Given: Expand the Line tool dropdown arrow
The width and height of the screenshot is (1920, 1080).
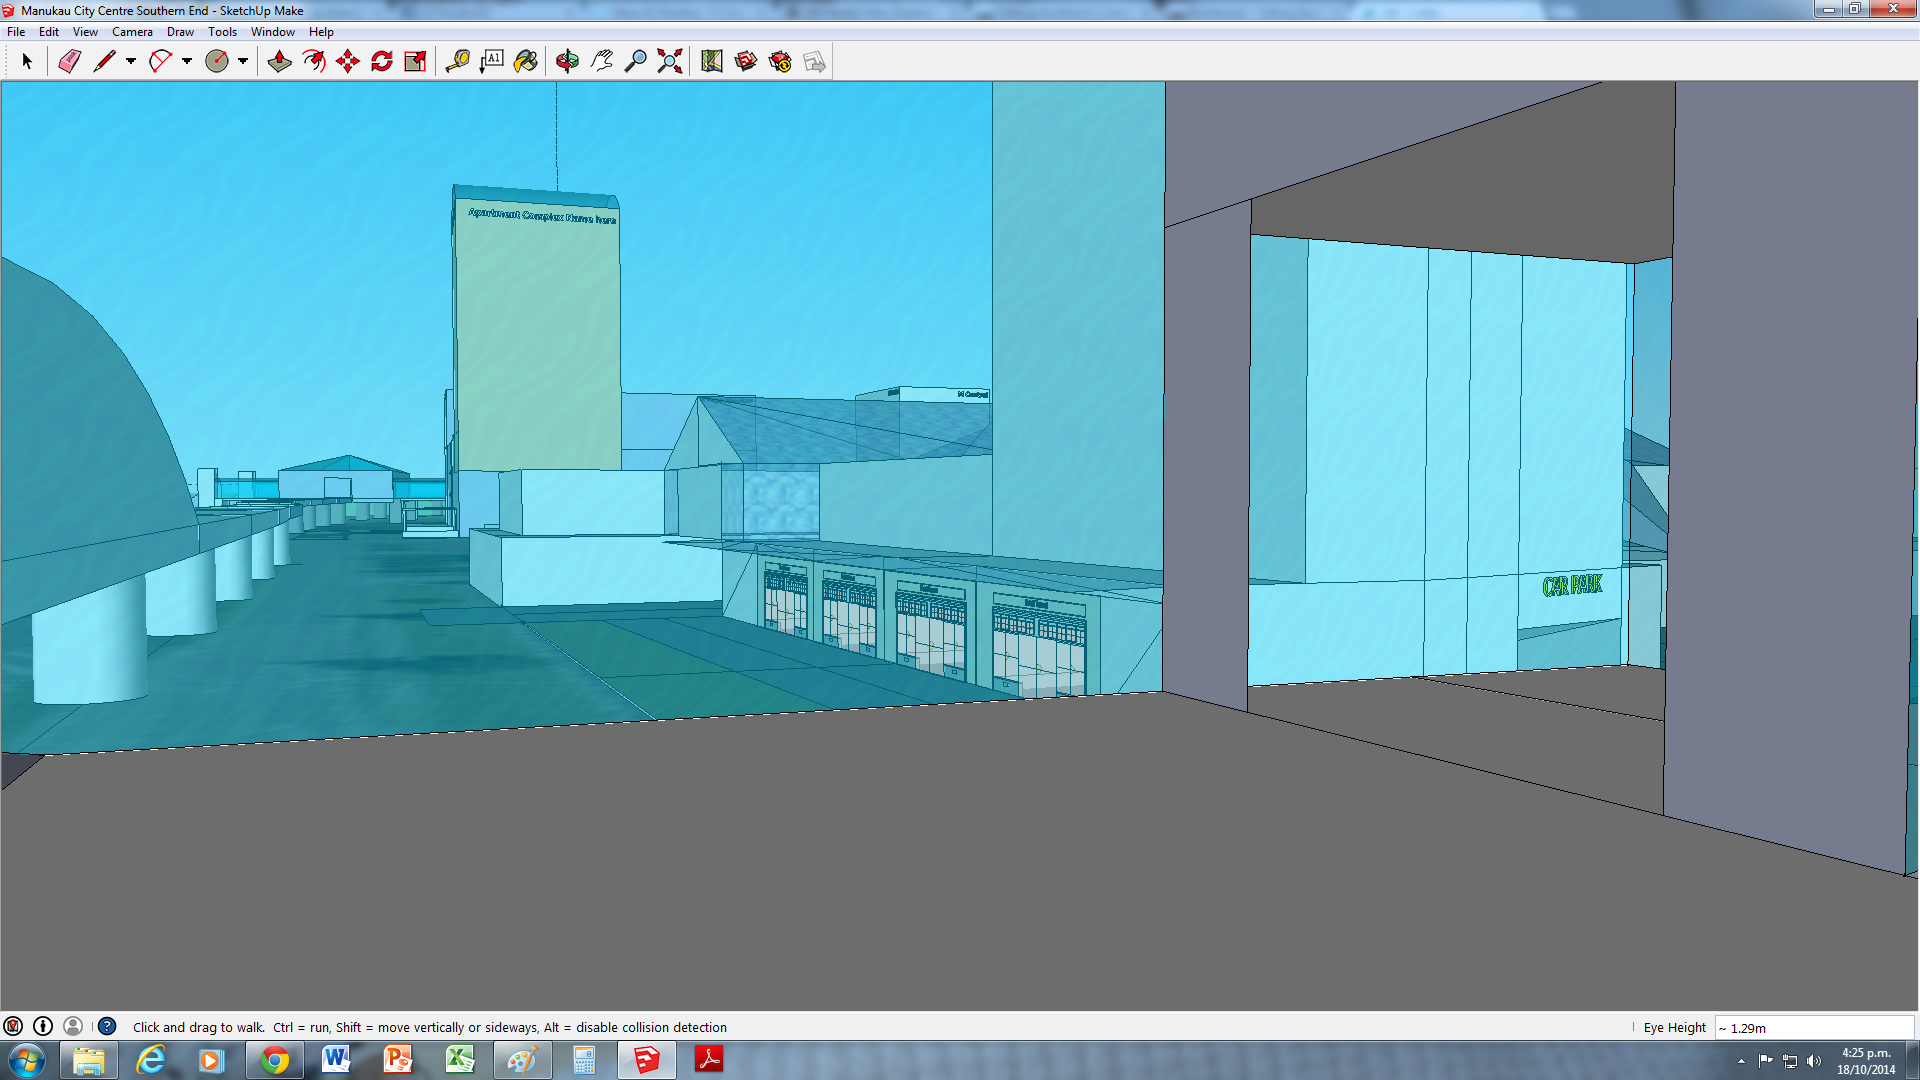Looking at the screenshot, I should (x=131, y=62).
